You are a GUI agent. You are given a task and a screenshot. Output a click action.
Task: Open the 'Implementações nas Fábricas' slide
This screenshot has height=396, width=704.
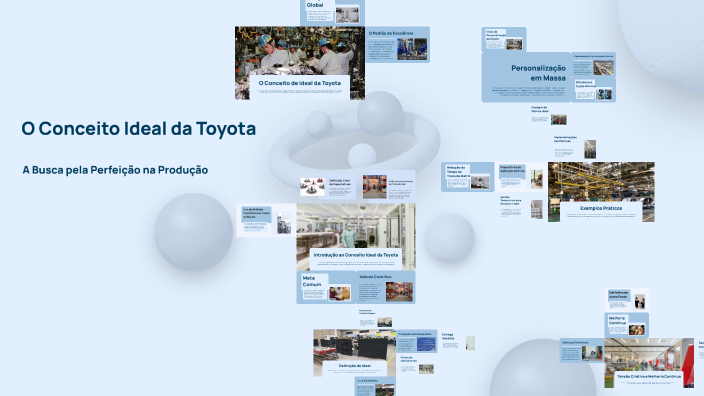click(x=575, y=147)
